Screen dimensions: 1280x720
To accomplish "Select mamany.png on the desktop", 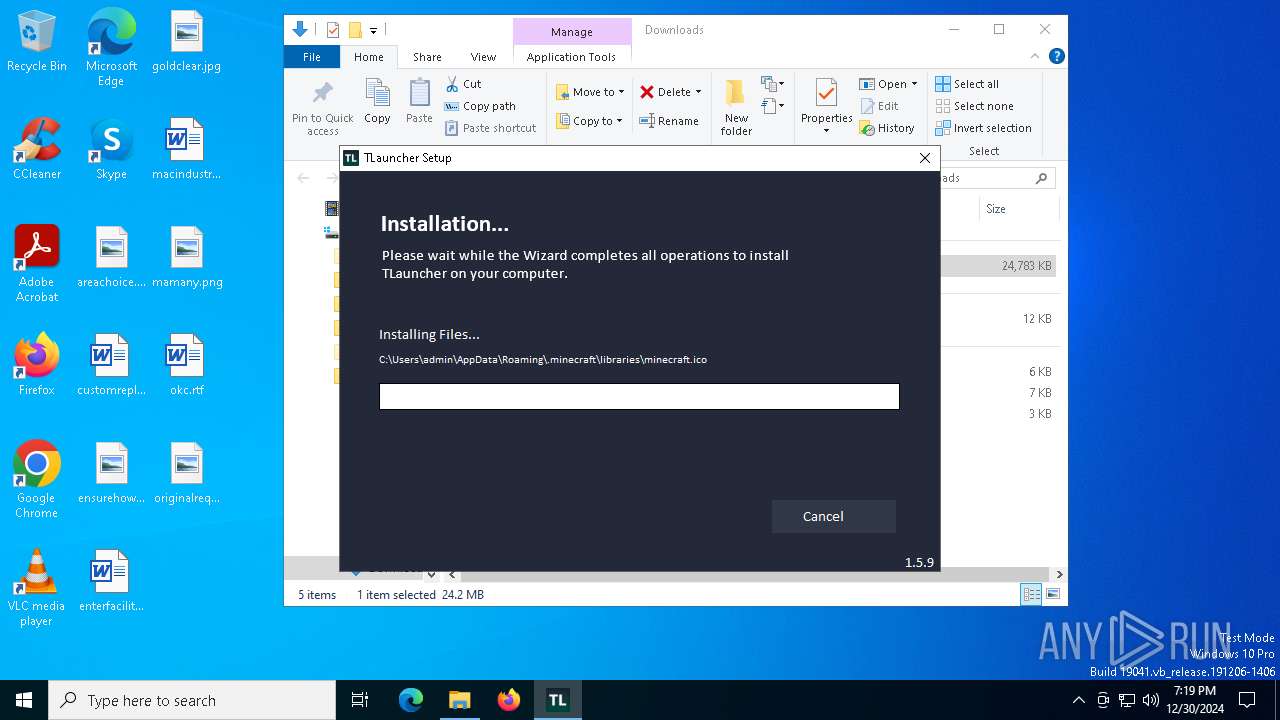I will tap(186, 257).
